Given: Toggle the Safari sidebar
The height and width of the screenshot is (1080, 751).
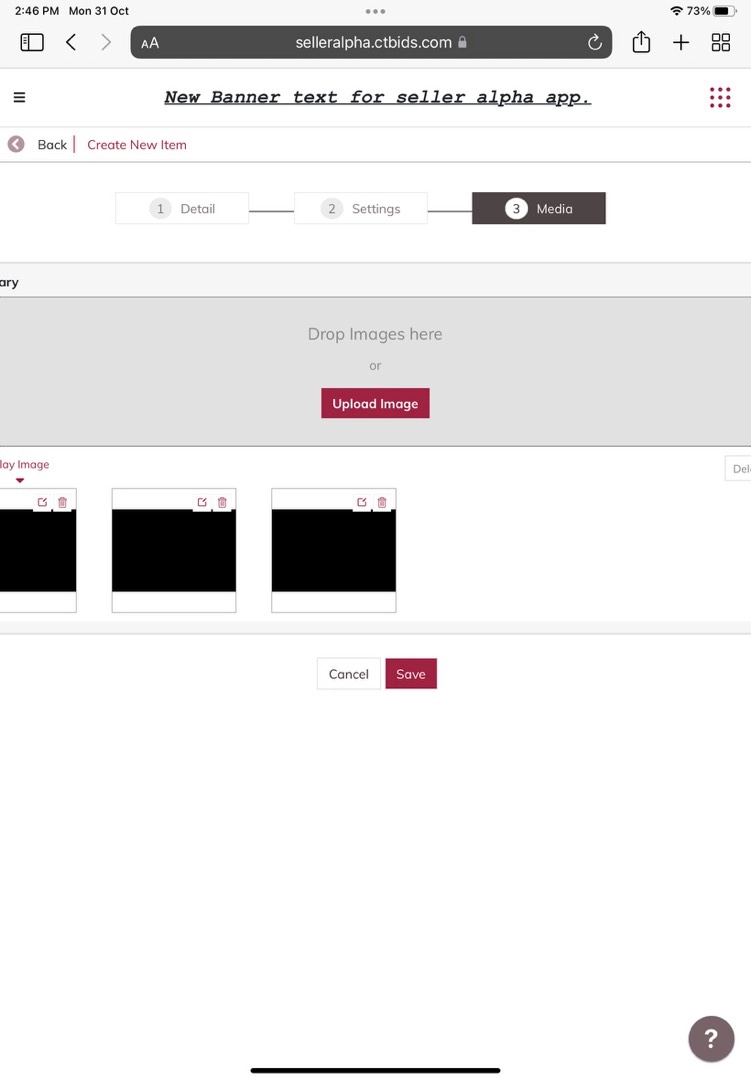Looking at the screenshot, I should (32, 42).
